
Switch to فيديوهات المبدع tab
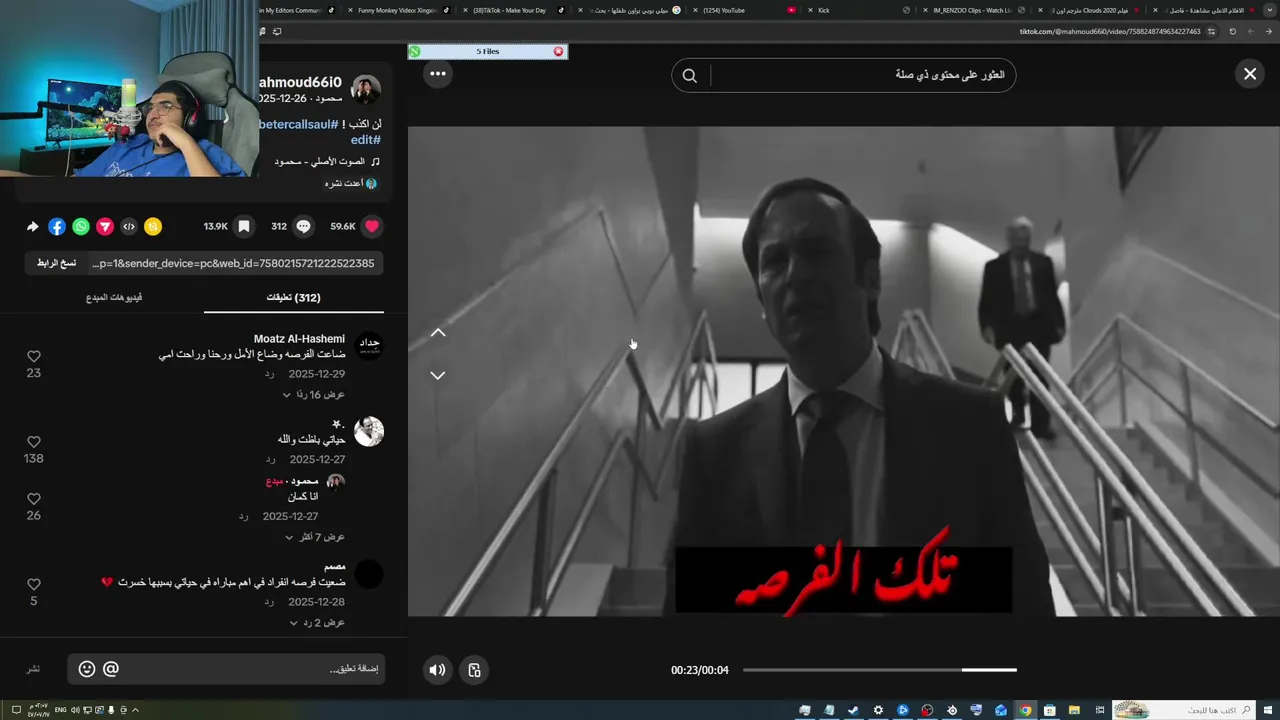click(x=114, y=297)
